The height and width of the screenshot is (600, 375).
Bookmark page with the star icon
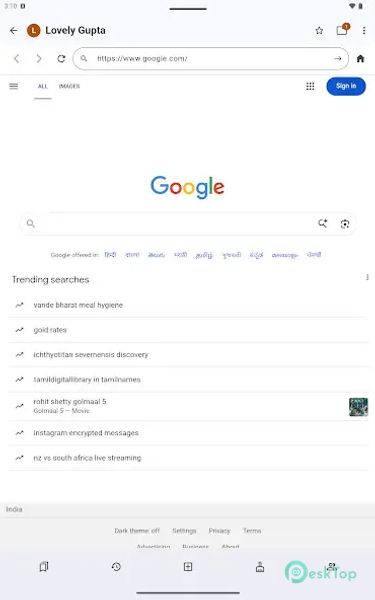[x=319, y=31]
